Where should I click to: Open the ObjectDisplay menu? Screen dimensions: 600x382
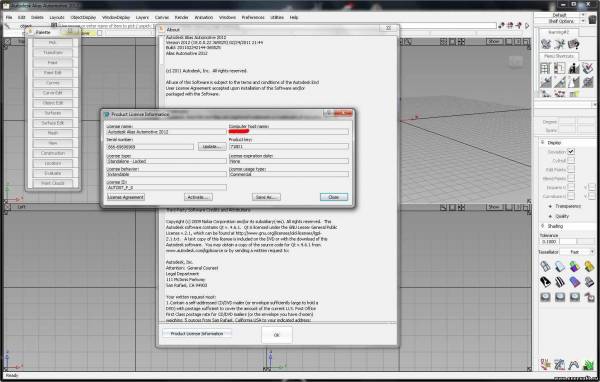click(83, 18)
